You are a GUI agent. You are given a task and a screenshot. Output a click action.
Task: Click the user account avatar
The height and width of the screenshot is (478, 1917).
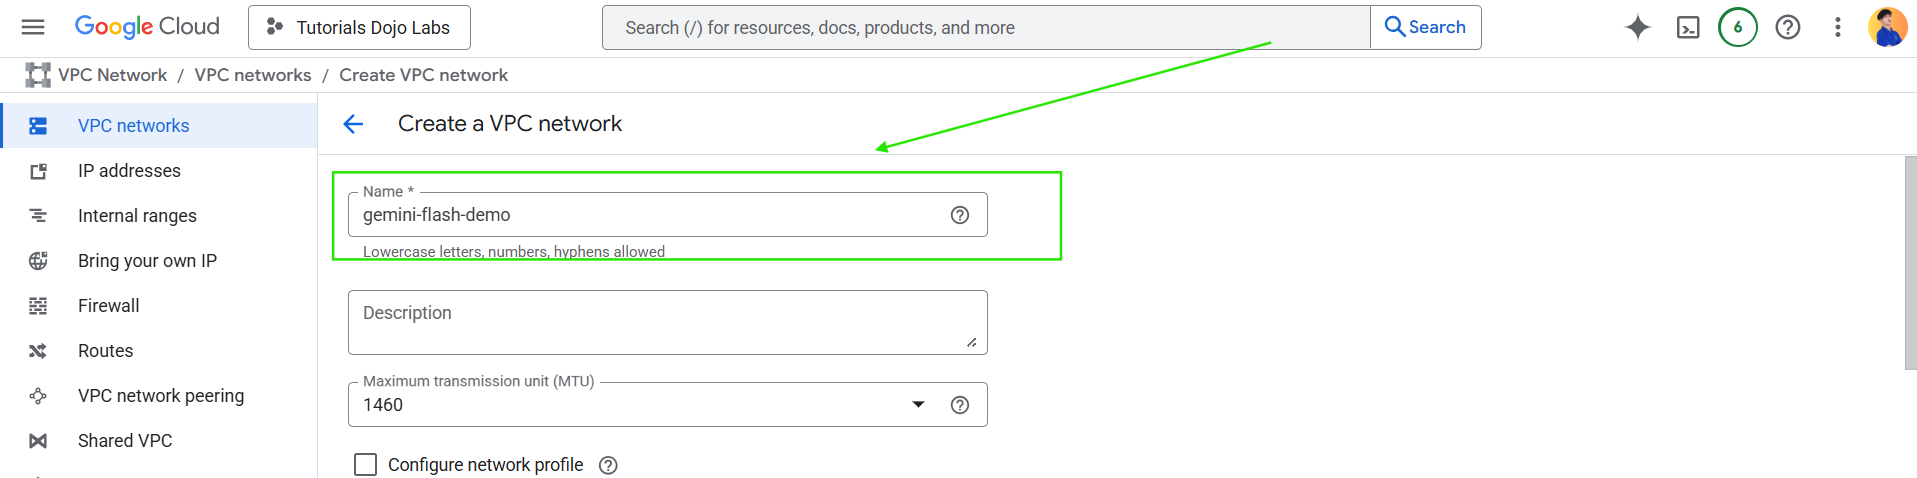pos(1887,27)
